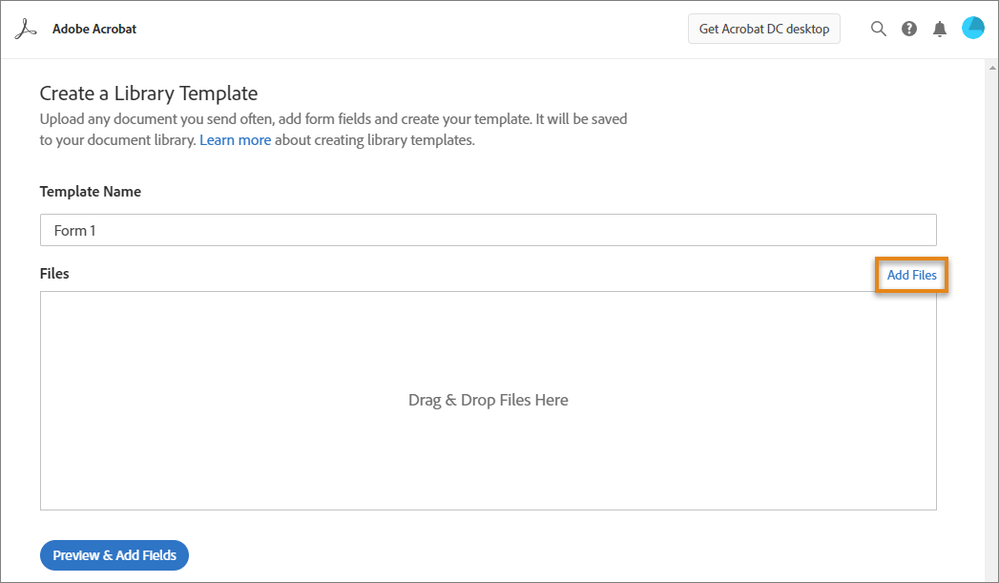999x583 pixels.
Task: Select the question mark help icon
Action: (909, 28)
